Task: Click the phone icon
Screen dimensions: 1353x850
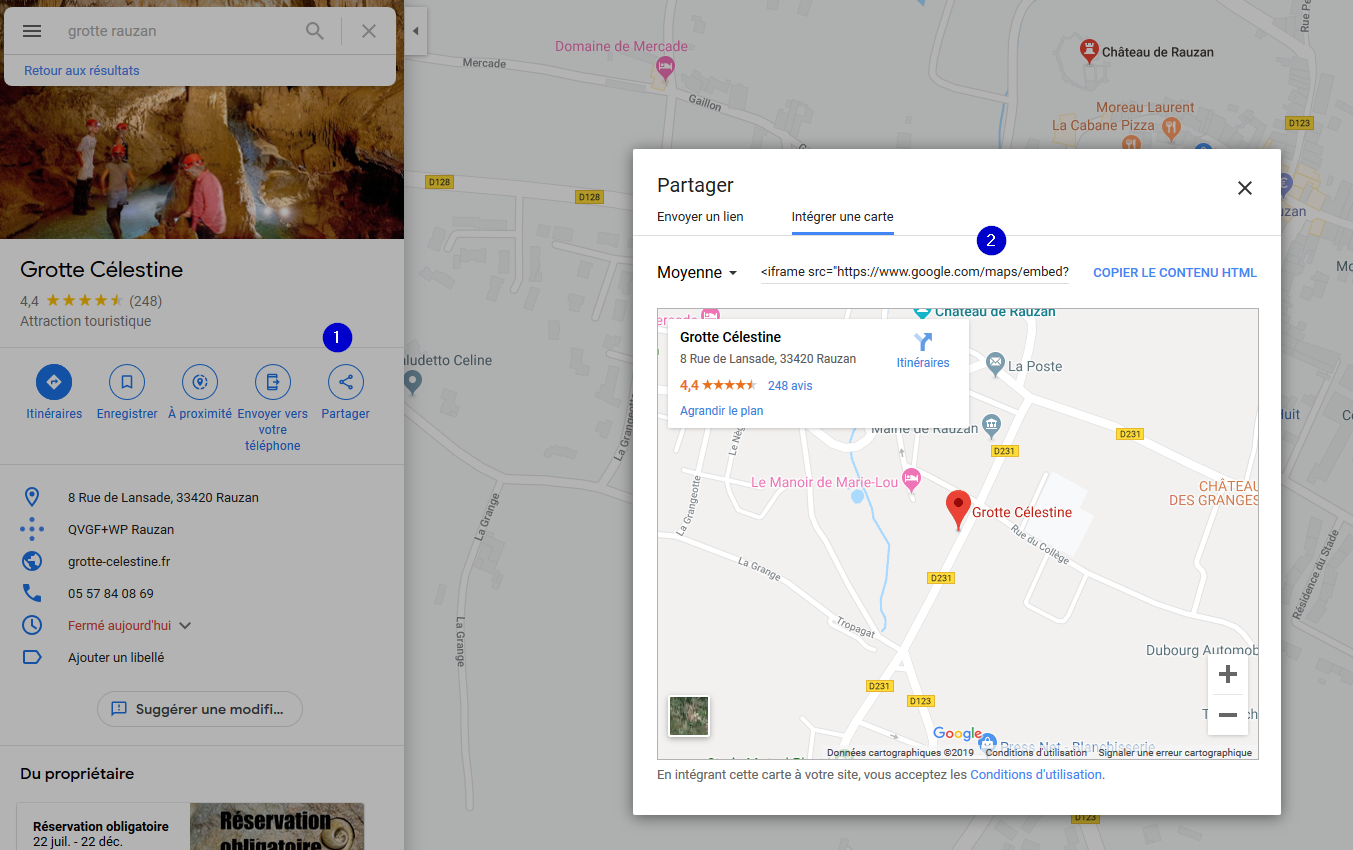Action: [x=32, y=593]
